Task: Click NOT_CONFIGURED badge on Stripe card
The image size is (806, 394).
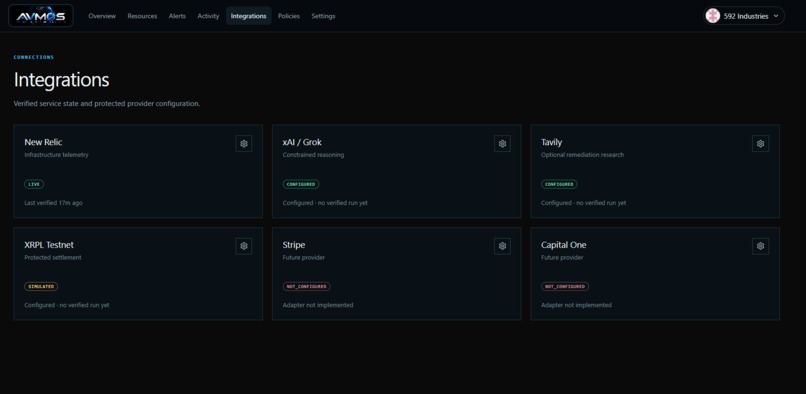Action: pyautogui.click(x=306, y=286)
